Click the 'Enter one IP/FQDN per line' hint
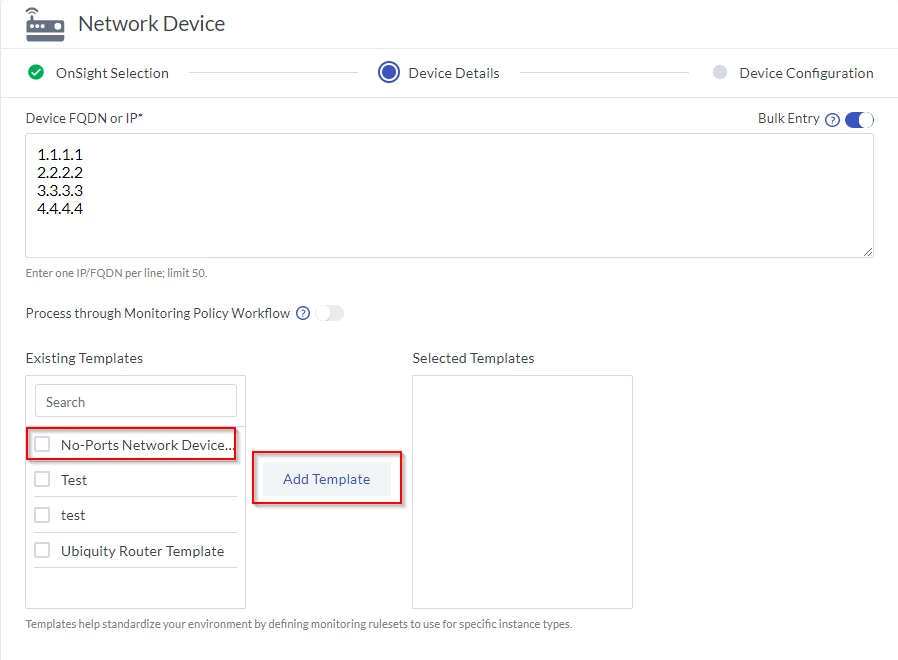Screen dimensions: 898x660 pyautogui.click(x=116, y=273)
